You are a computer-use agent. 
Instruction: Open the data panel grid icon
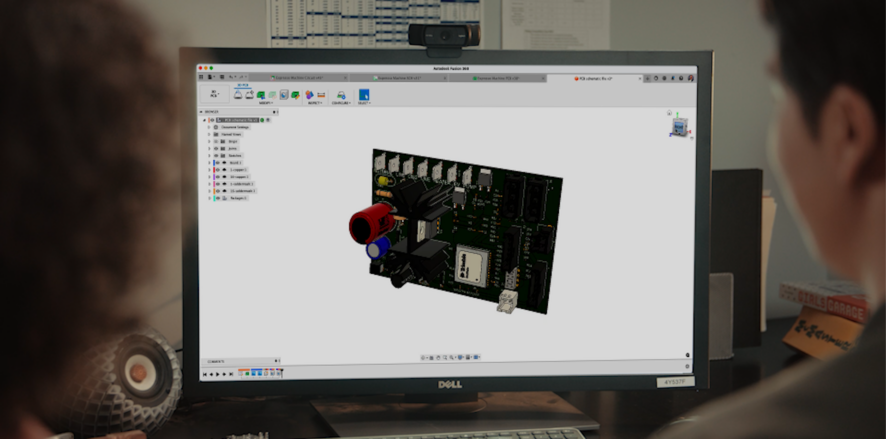[x=201, y=77]
